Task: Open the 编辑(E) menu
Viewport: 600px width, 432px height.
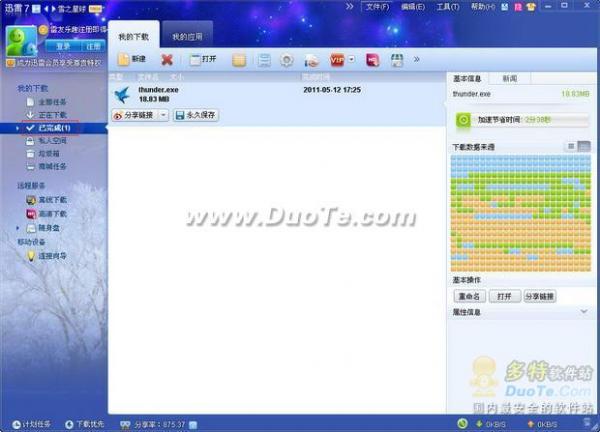Action: click(x=413, y=7)
